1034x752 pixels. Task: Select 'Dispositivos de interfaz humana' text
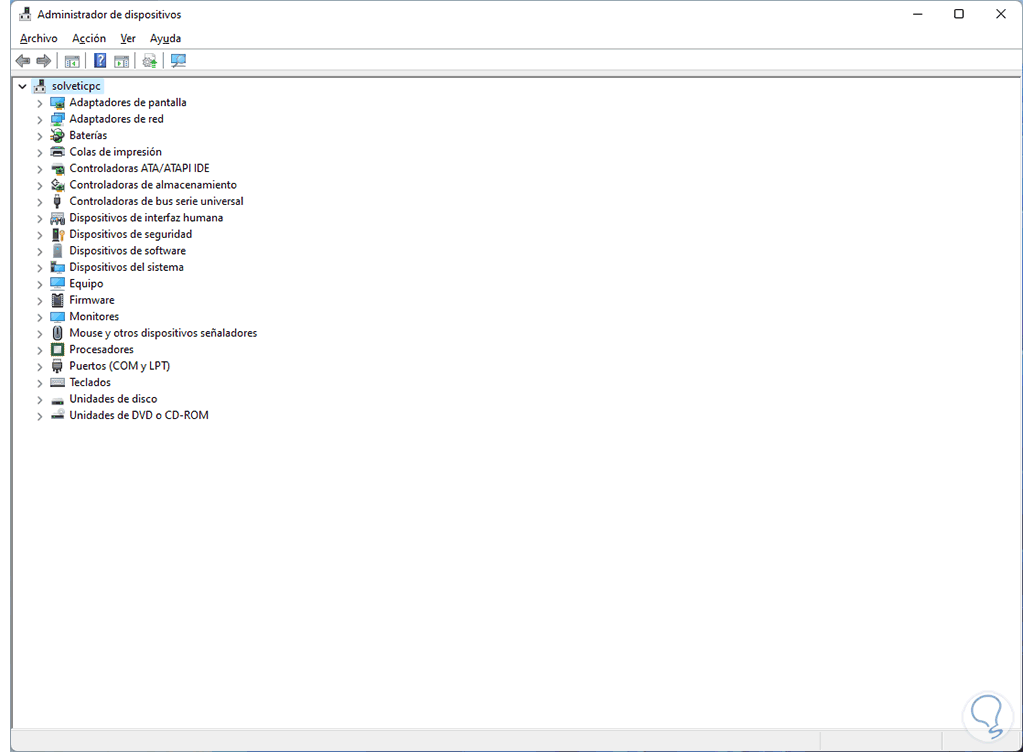[146, 218]
